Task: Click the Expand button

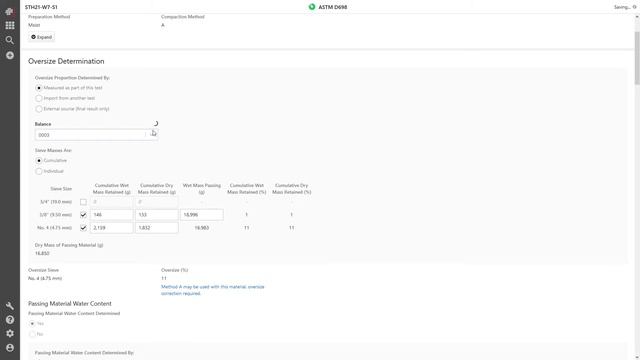Action: 42,37
